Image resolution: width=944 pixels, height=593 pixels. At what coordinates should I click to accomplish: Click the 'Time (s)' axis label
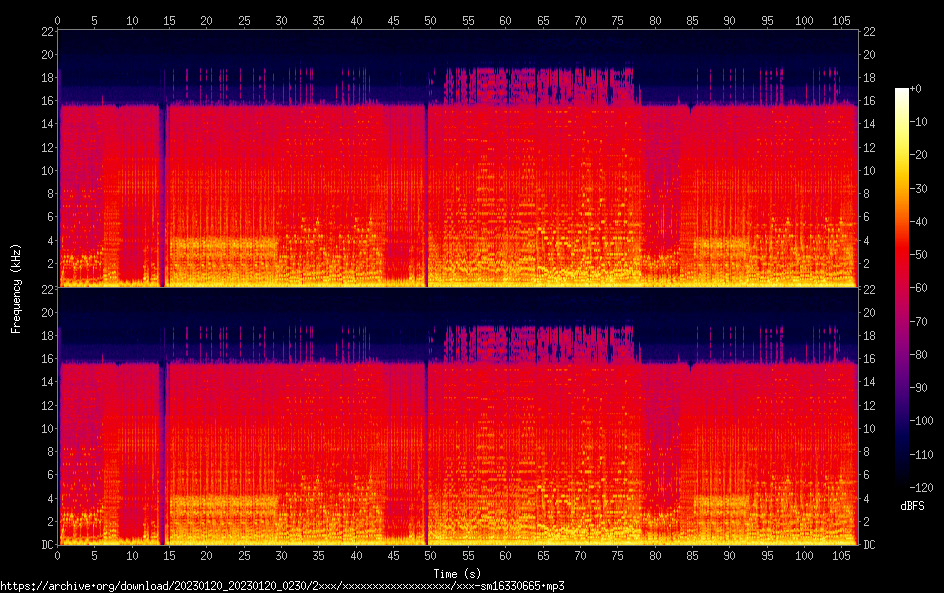[457, 573]
